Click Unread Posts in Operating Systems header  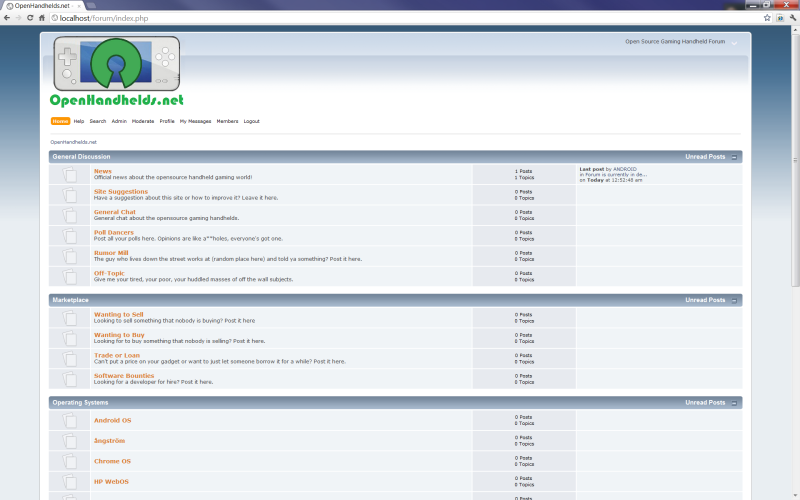tap(705, 403)
